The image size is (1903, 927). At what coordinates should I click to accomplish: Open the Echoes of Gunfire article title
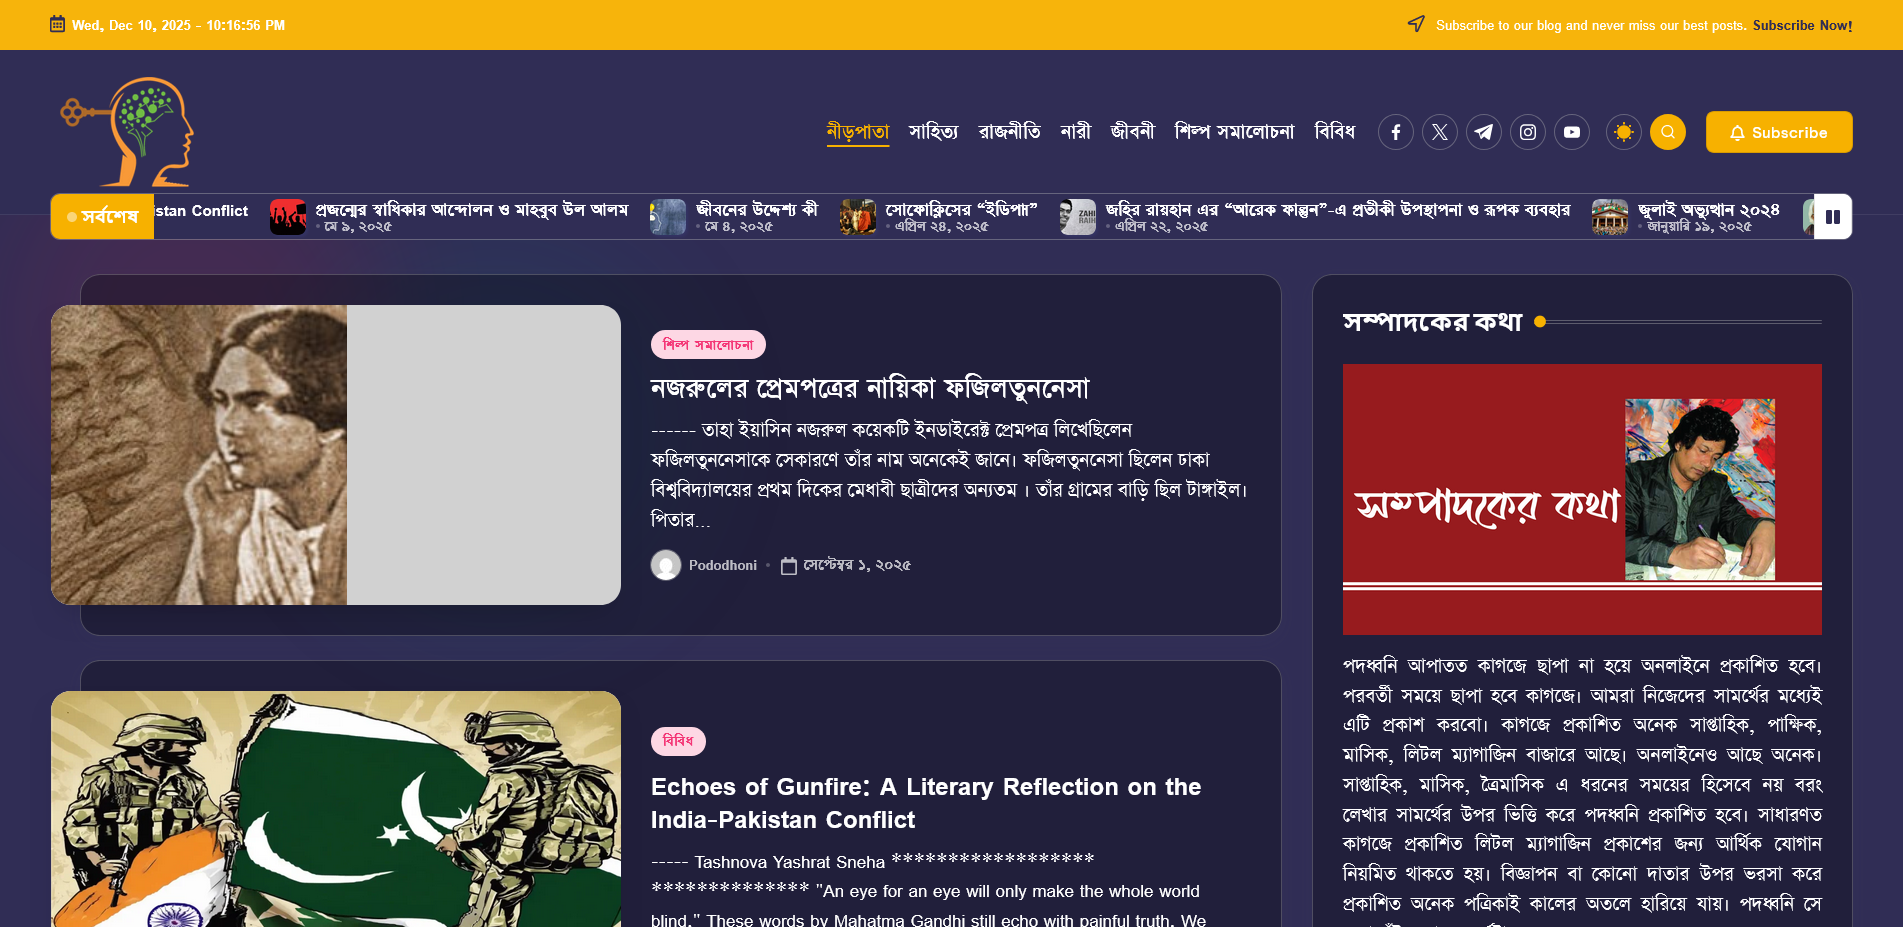click(926, 803)
